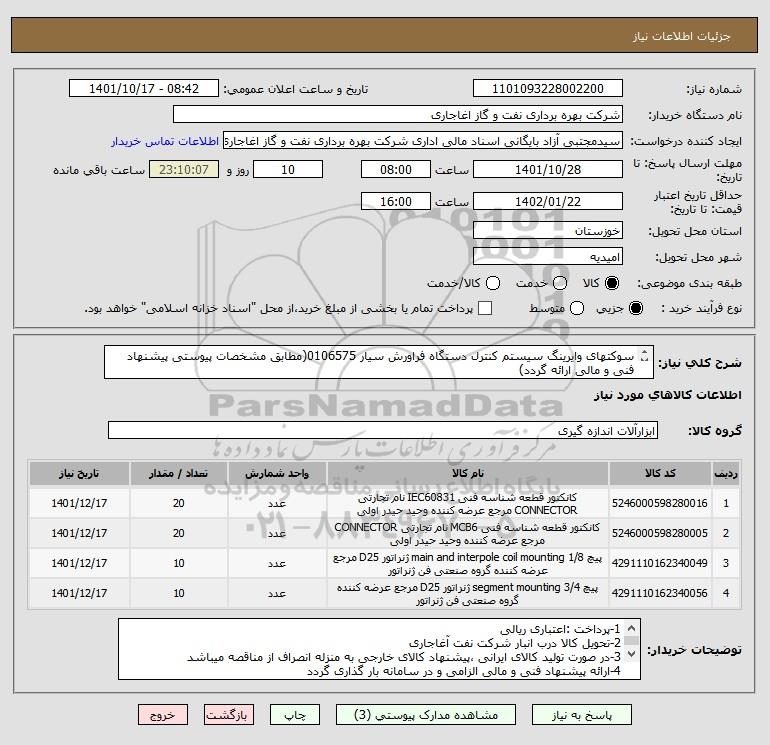Viewport: 770px width, 745px height.
Task: Click the remaining time field 23:10:07
Action: pyautogui.click(x=184, y=169)
